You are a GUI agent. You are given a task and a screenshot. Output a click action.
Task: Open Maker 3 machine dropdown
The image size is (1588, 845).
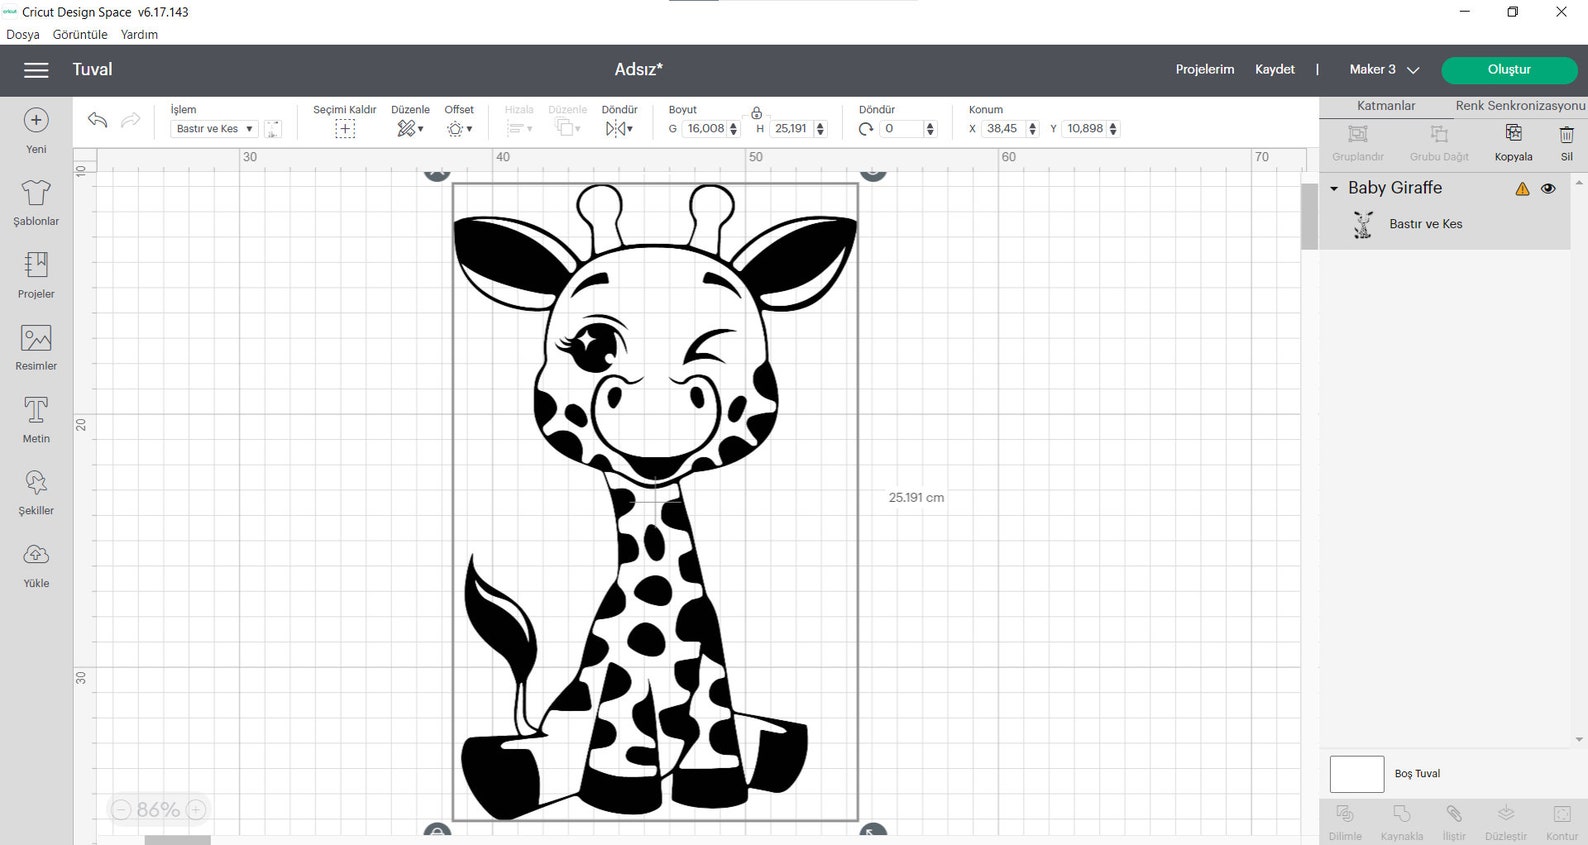tap(1384, 70)
